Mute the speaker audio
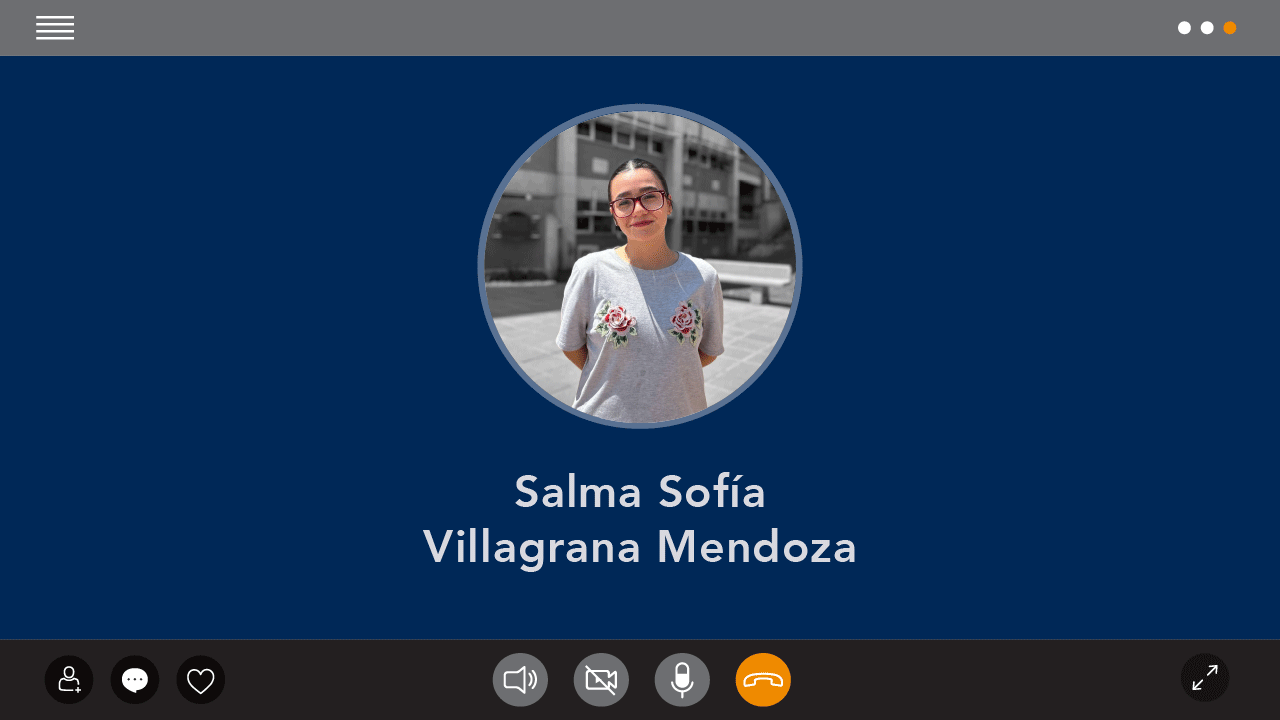 (520, 680)
